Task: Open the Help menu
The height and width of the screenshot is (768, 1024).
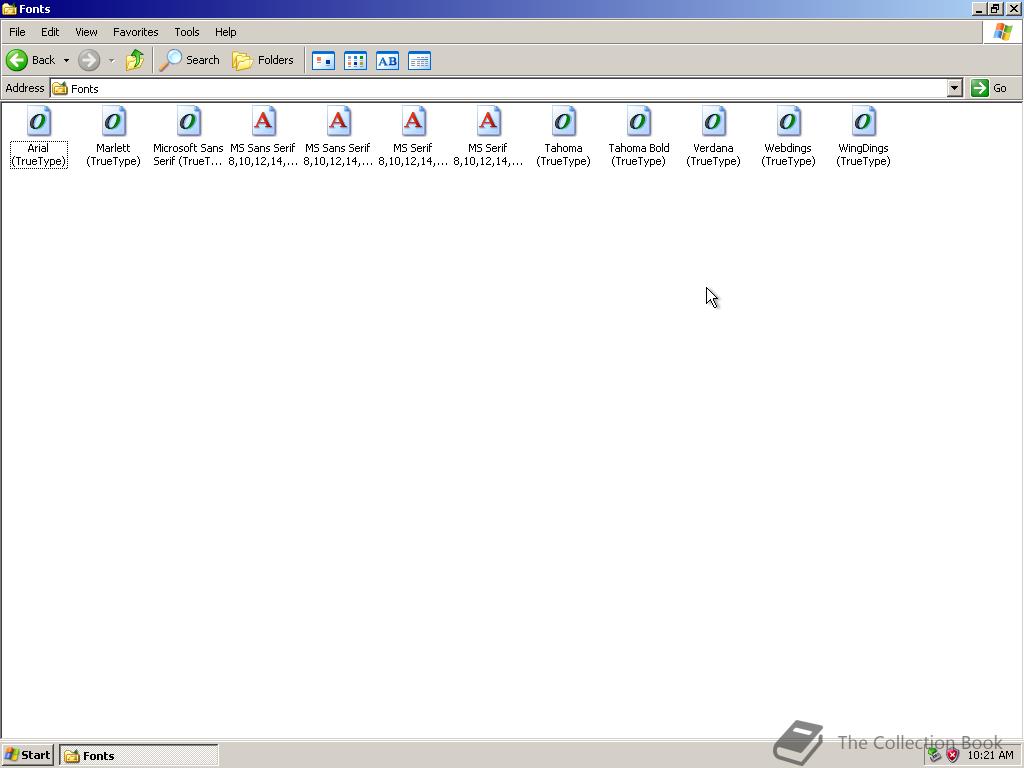Action: (x=226, y=32)
